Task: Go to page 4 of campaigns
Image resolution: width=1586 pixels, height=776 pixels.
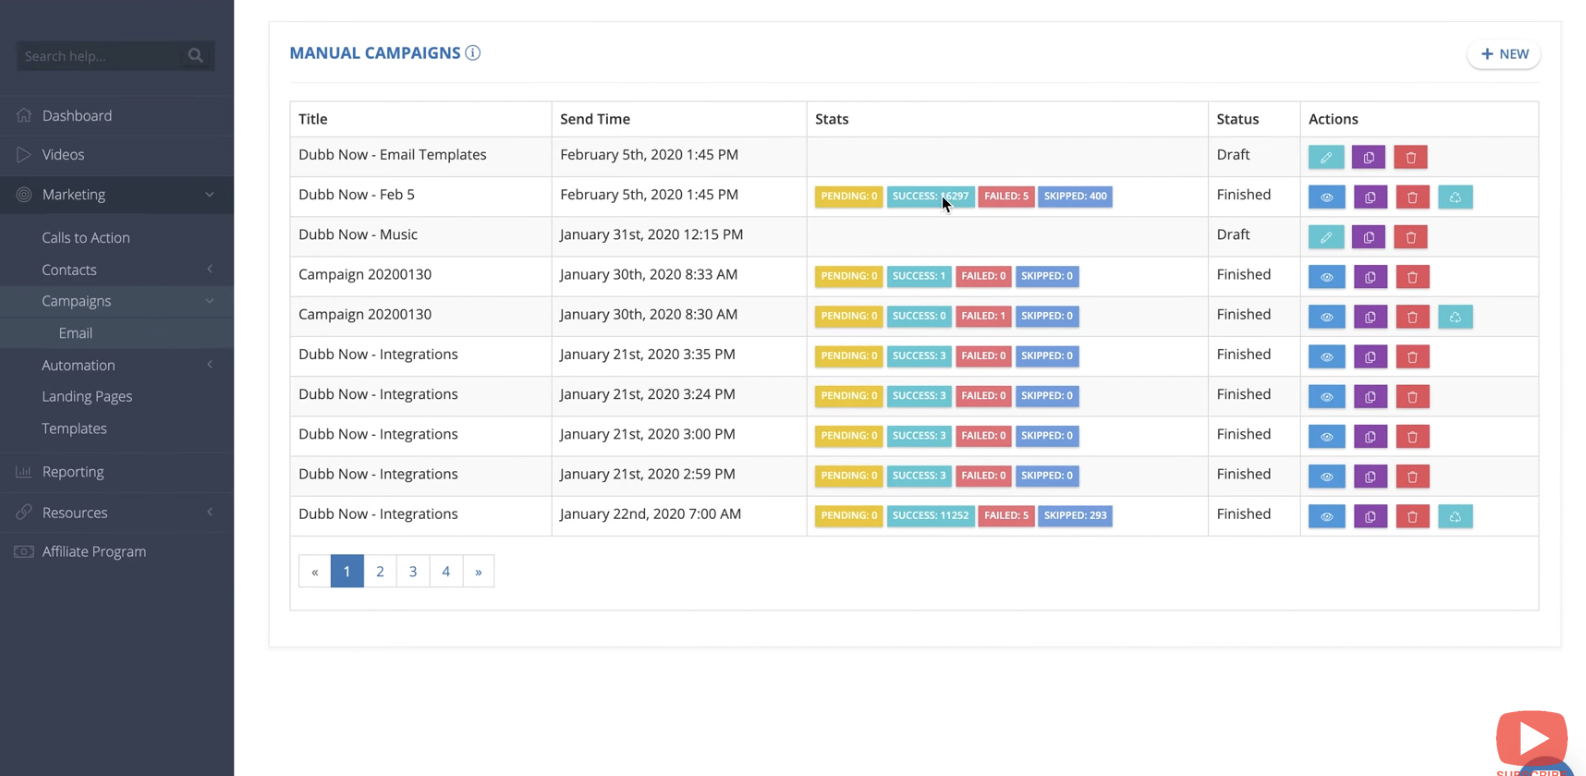Action: click(x=446, y=571)
